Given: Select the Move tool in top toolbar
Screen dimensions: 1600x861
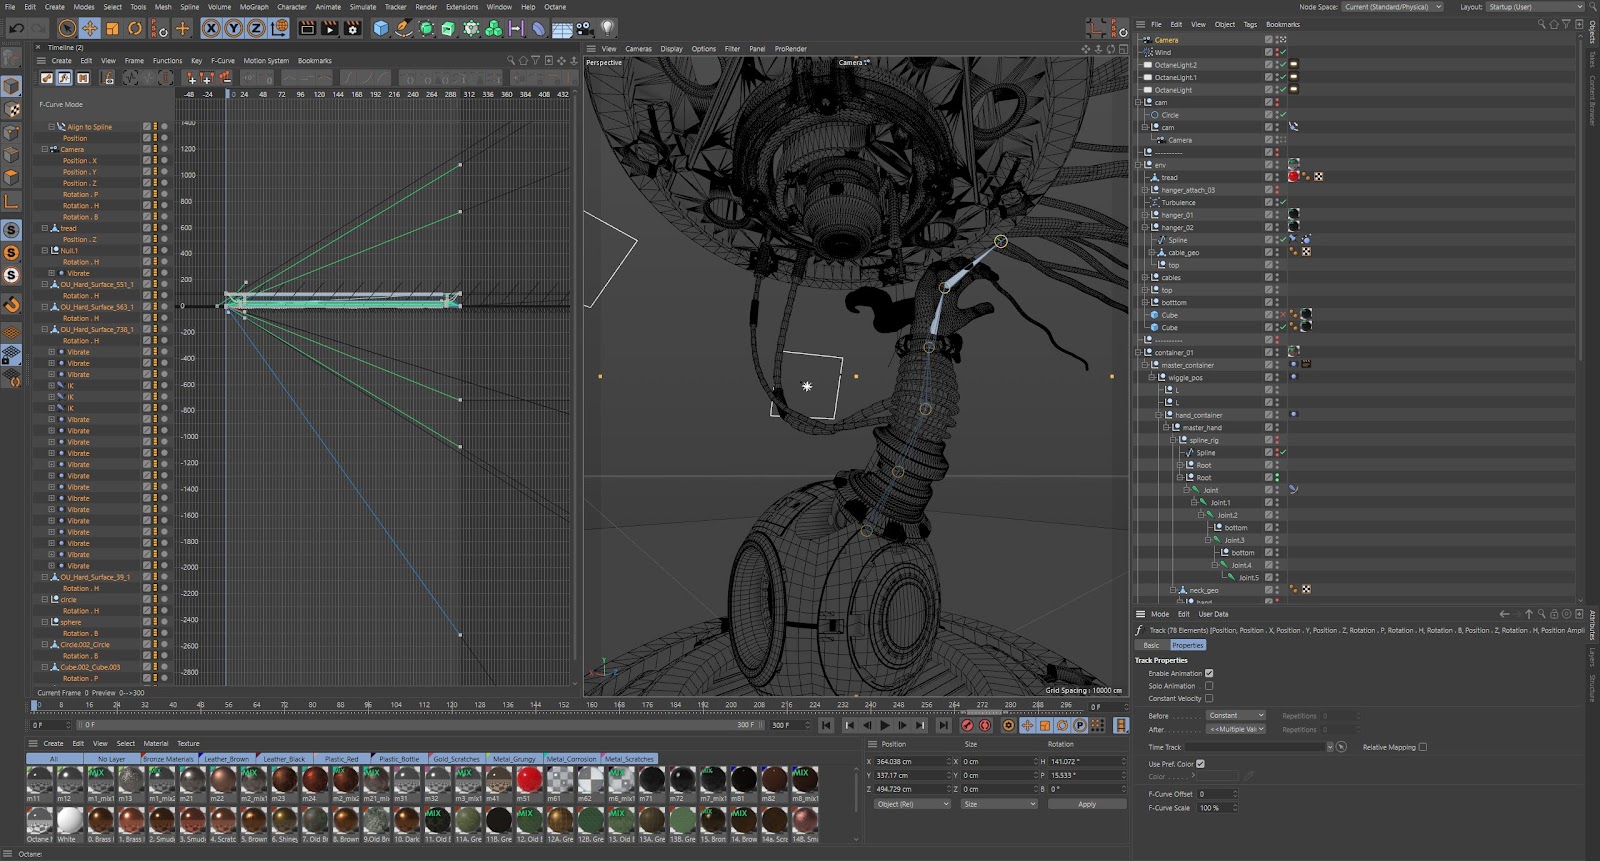Looking at the screenshot, I should pyautogui.click(x=90, y=28).
